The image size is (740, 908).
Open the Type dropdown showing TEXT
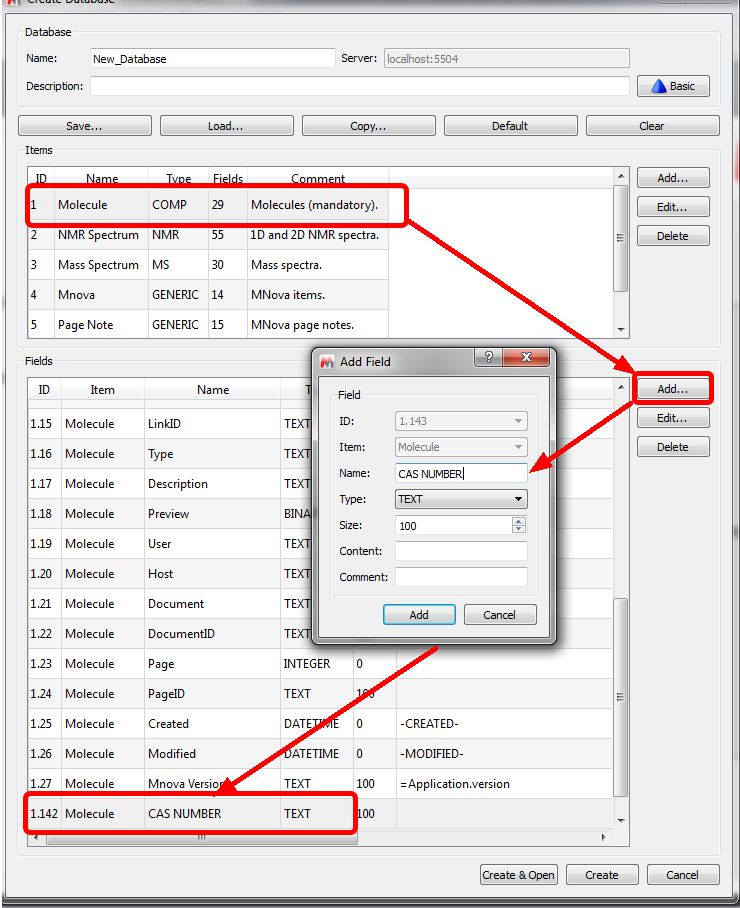(x=461, y=499)
